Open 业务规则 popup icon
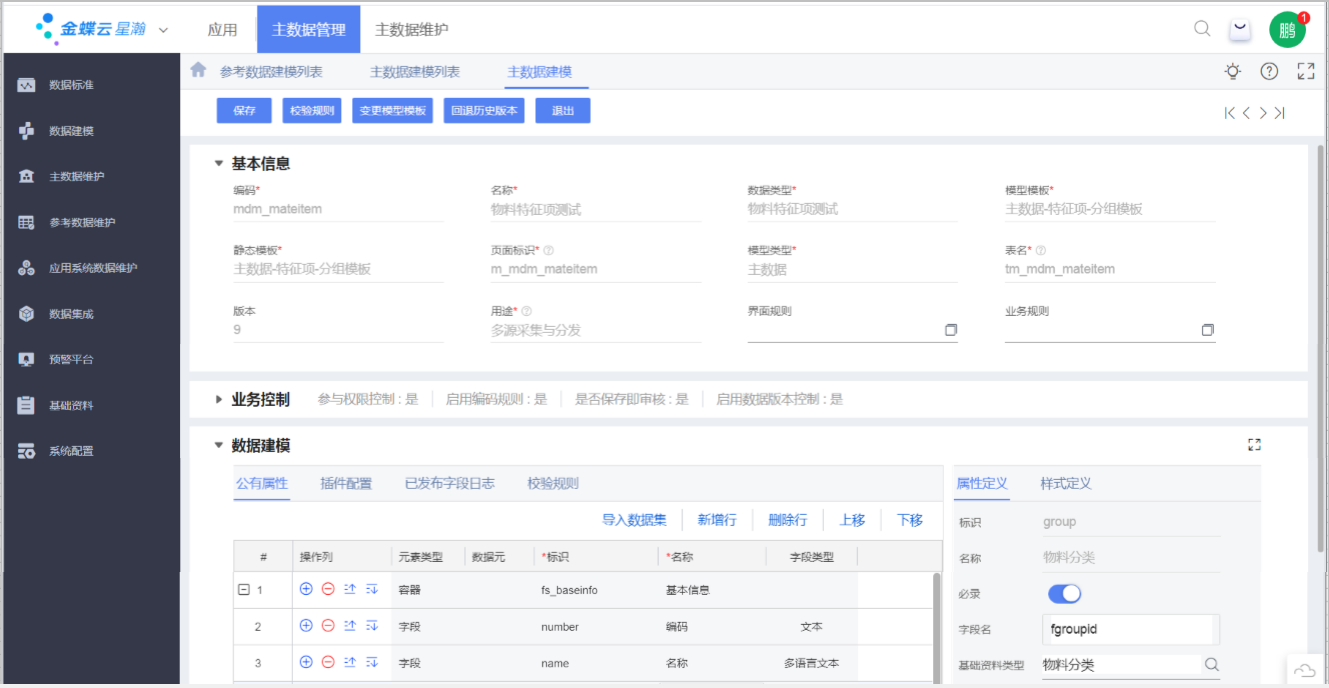 pos(1208,330)
